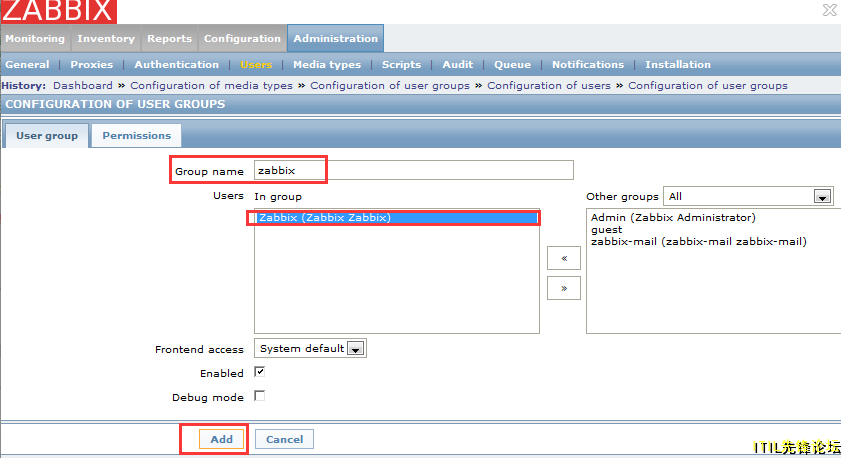Go to Proxies submenu
The image size is (841, 458).
[x=92, y=64]
